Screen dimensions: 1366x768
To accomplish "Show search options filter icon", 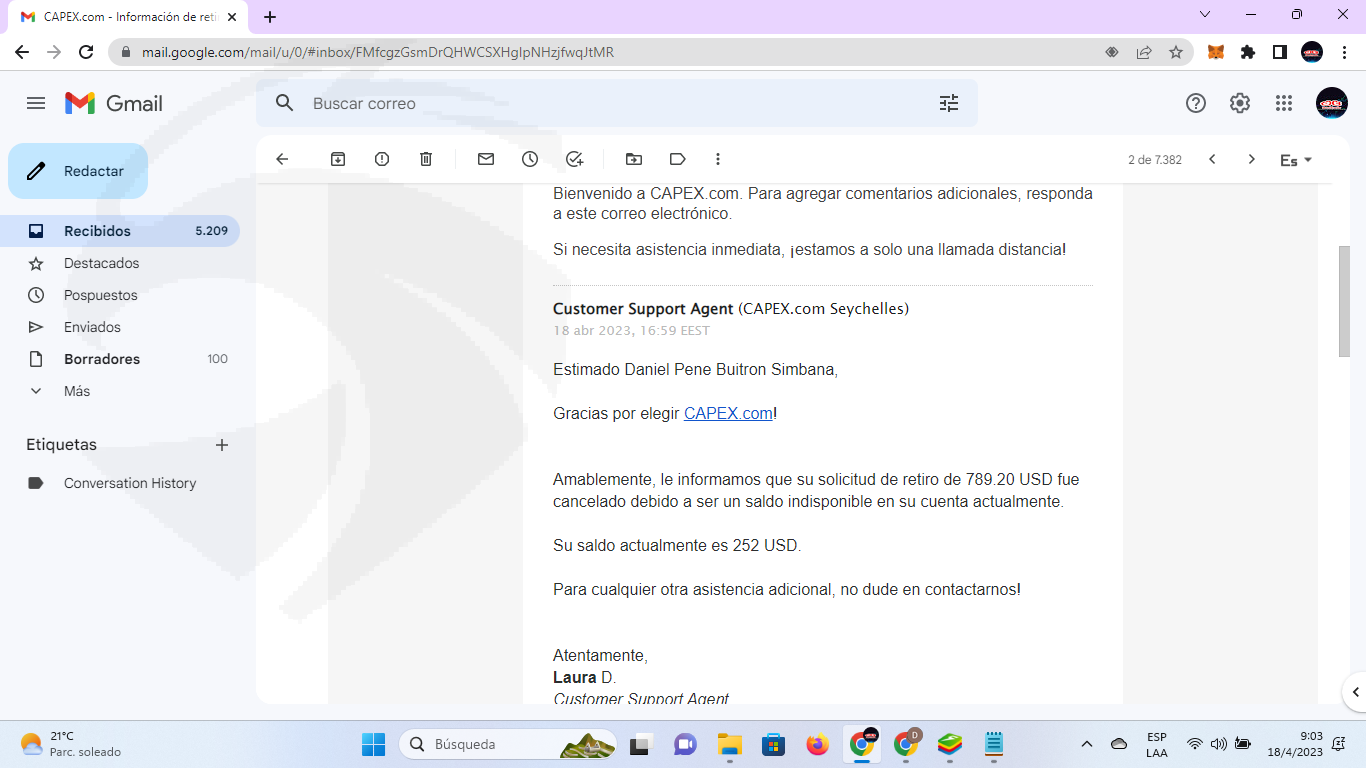I will pos(949,103).
